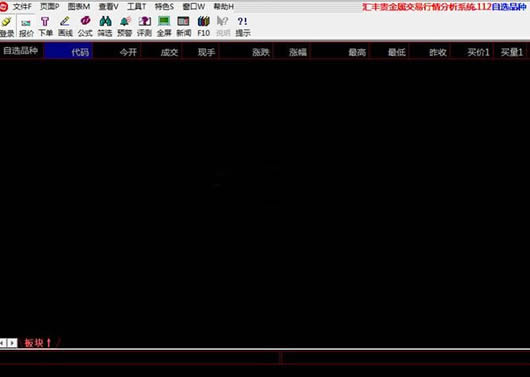
Task: Expand the 查看V menu
Action: click(x=109, y=7)
